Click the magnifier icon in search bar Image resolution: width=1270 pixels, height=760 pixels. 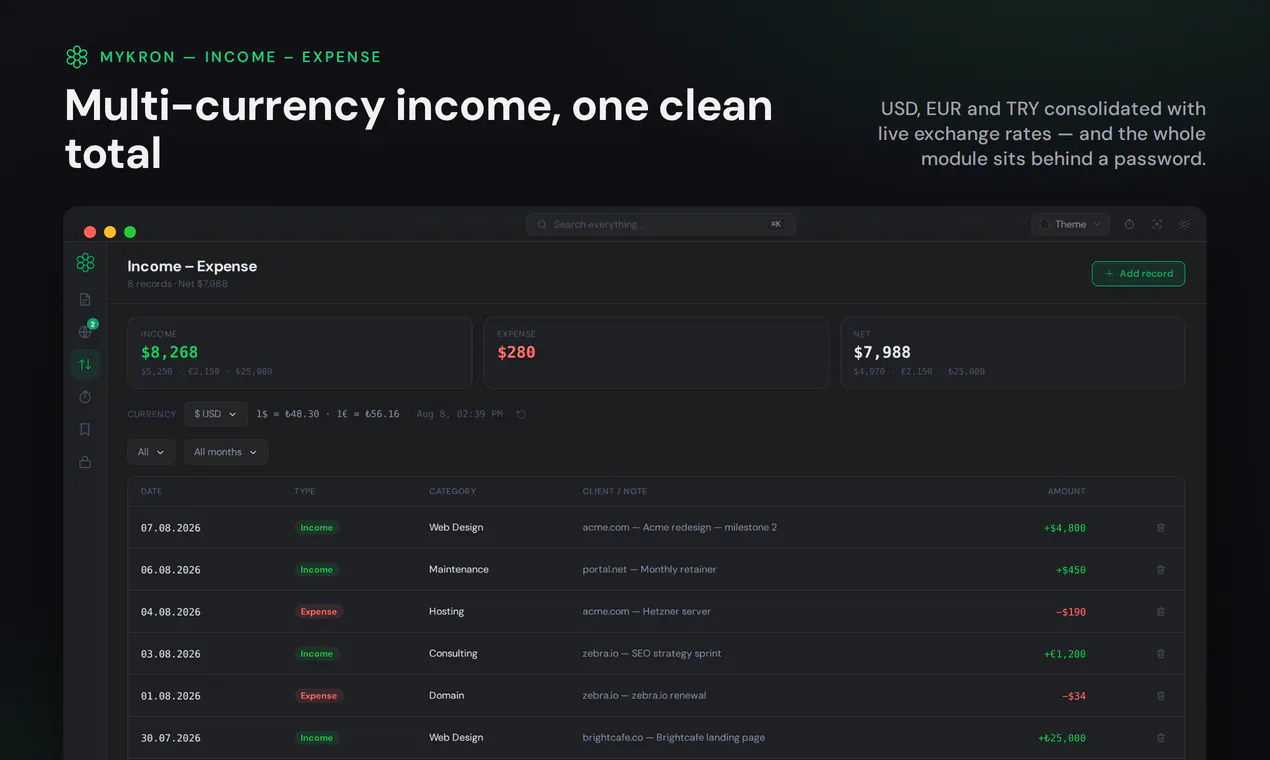point(542,224)
